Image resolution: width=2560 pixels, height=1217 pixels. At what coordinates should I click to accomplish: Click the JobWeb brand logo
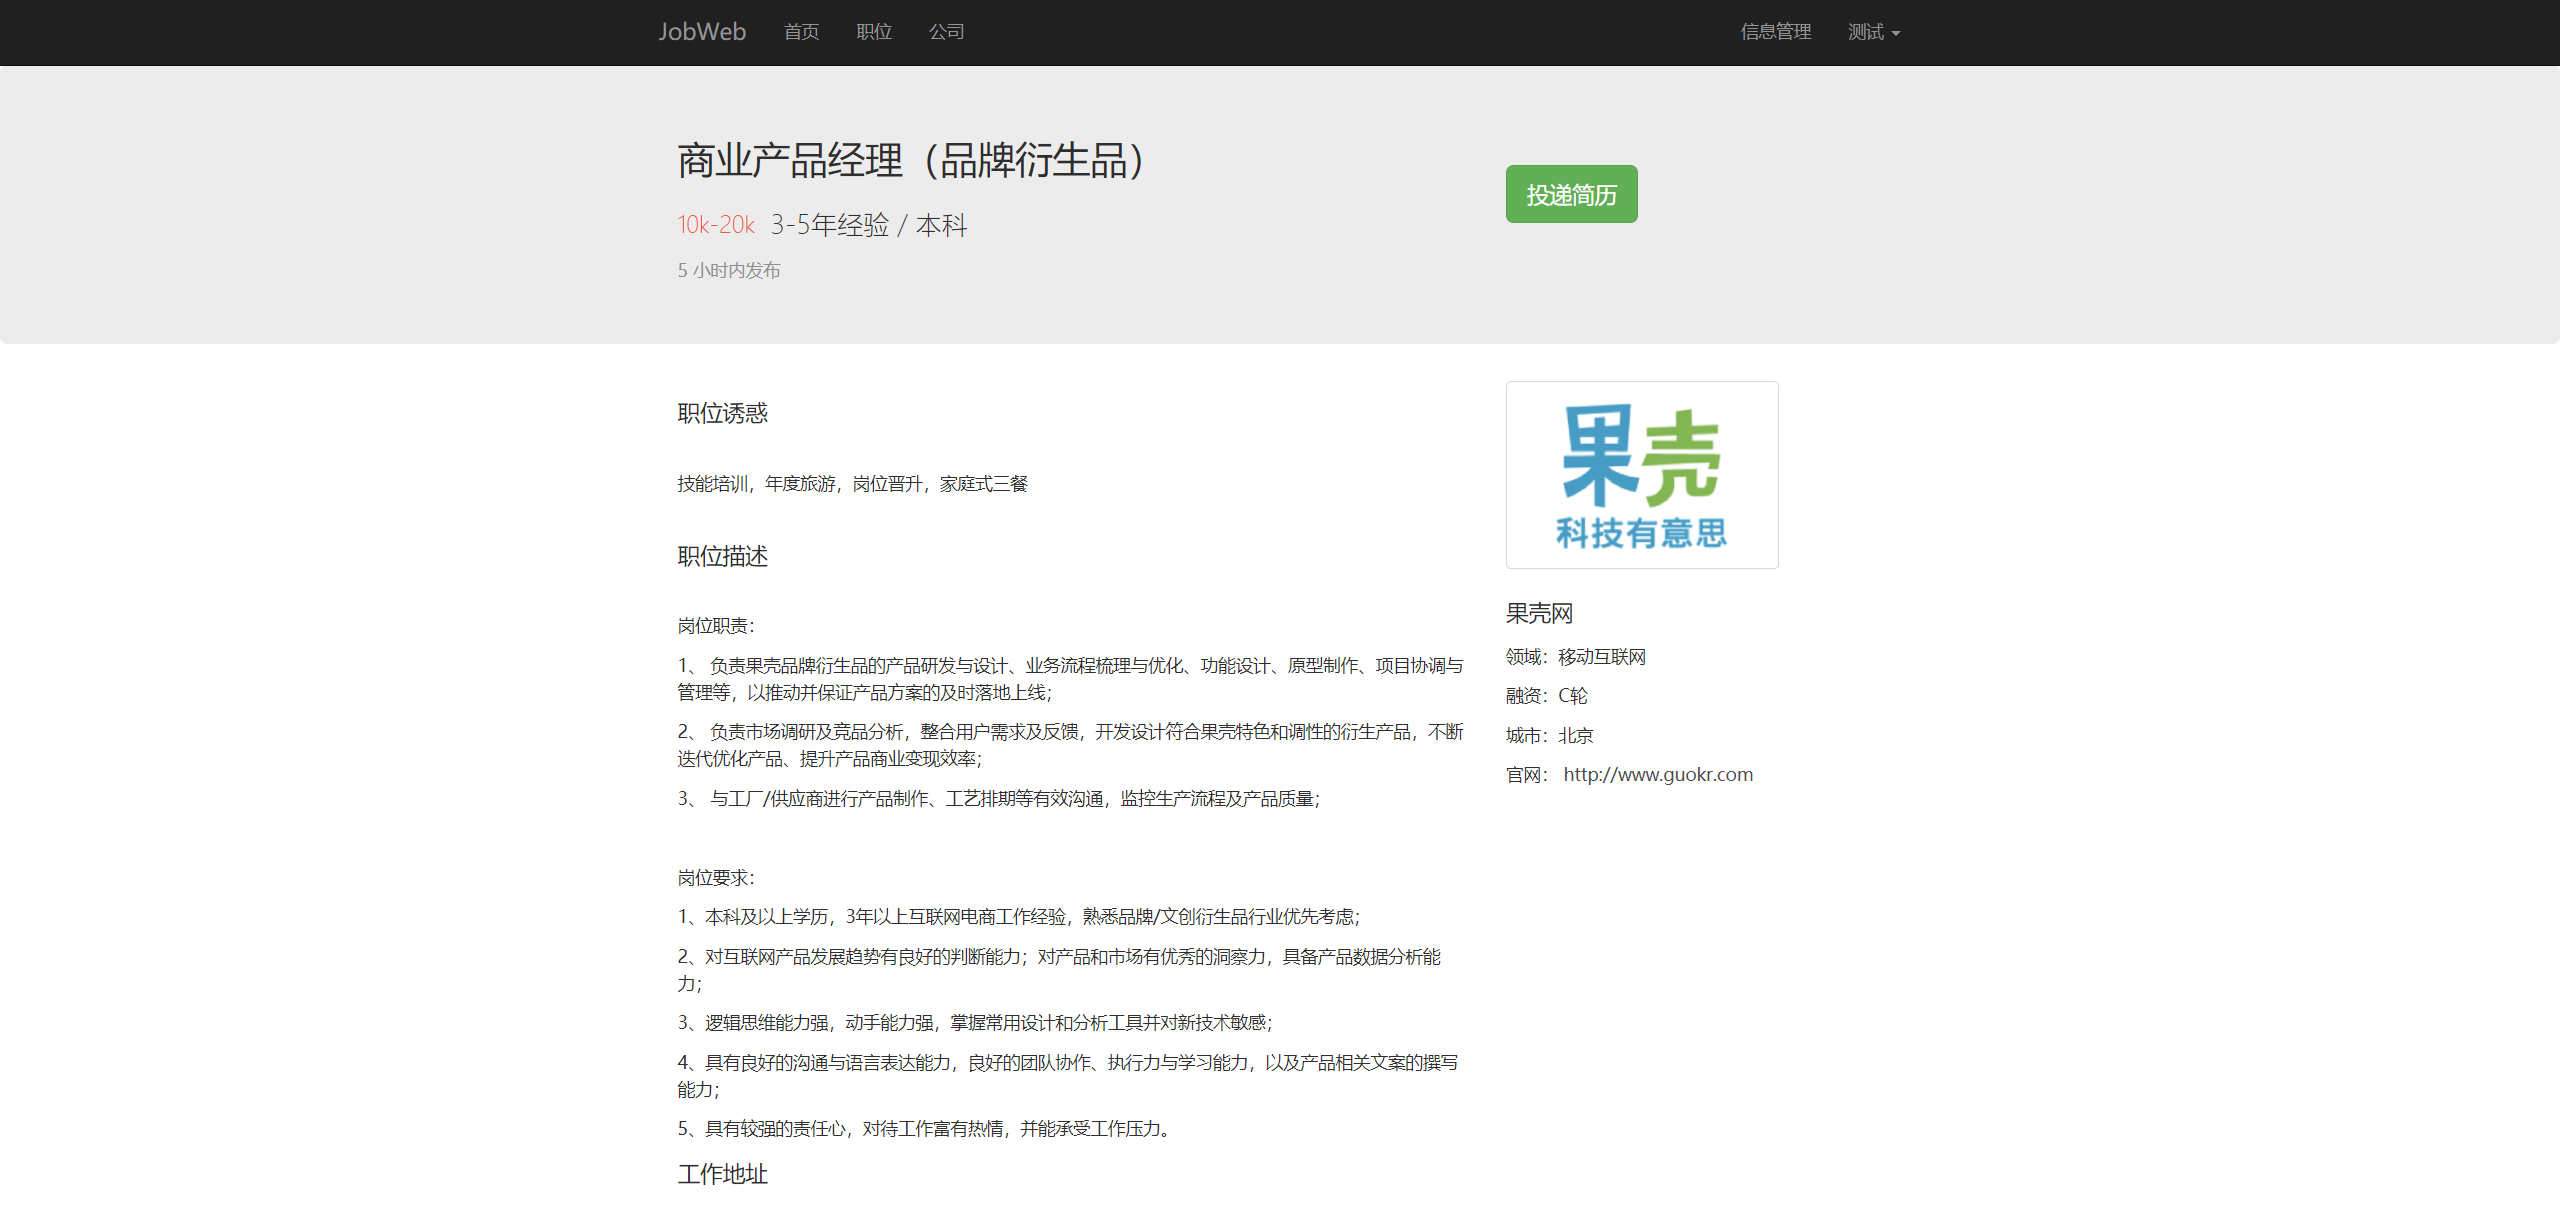(x=701, y=32)
